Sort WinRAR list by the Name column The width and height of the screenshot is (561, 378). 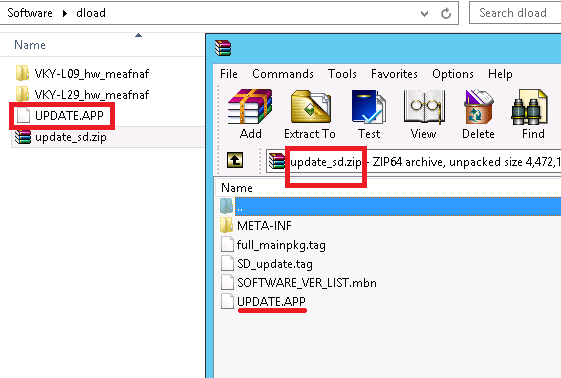point(236,187)
